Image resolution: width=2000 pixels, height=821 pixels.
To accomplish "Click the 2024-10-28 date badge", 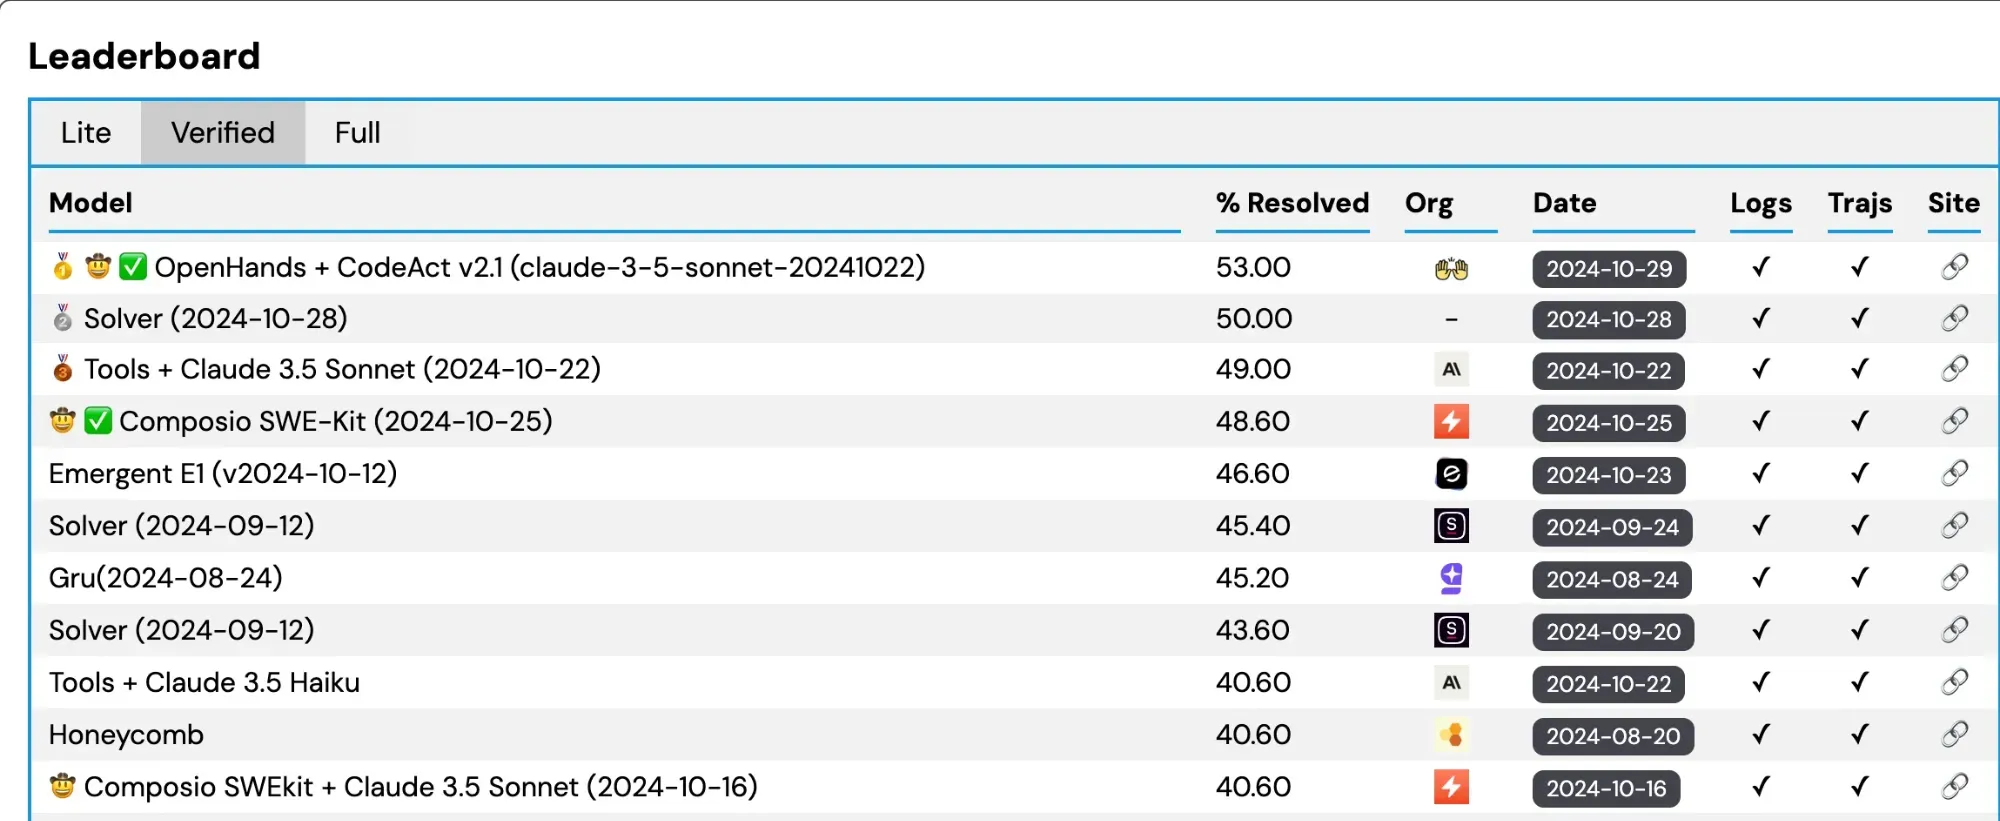I will pos(1609,320).
